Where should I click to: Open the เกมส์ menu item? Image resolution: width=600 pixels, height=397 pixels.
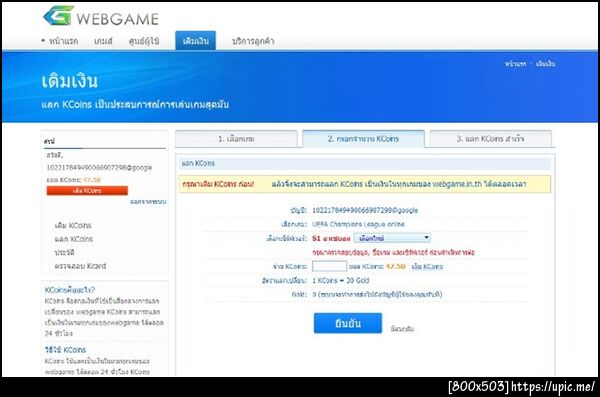coord(103,41)
